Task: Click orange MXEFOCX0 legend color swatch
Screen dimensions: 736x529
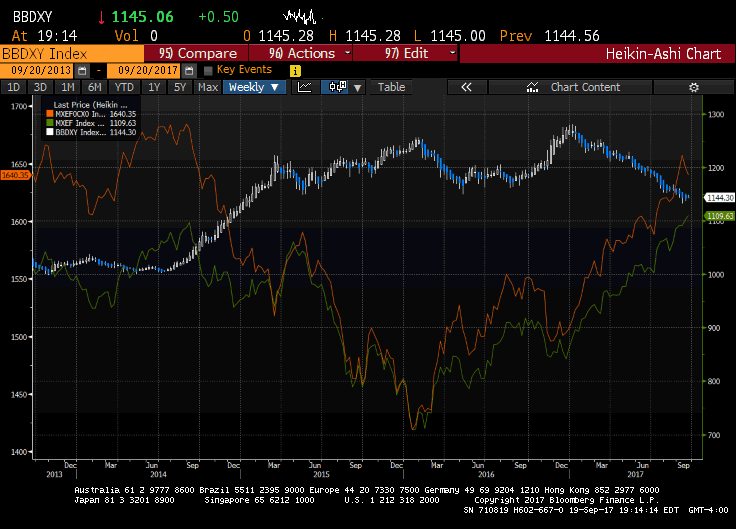Action: tap(50, 114)
